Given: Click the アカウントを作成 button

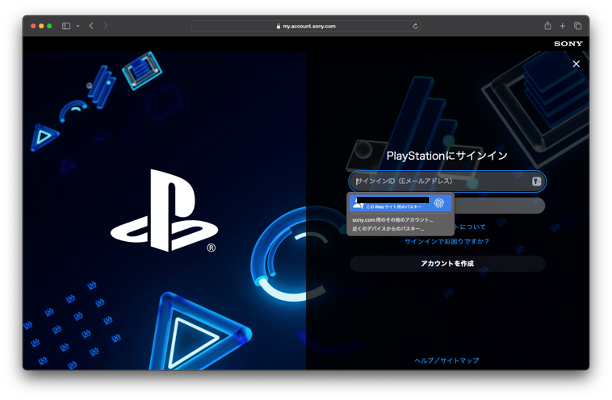Looking at the screenshot, I should click(x=447, y=263).
